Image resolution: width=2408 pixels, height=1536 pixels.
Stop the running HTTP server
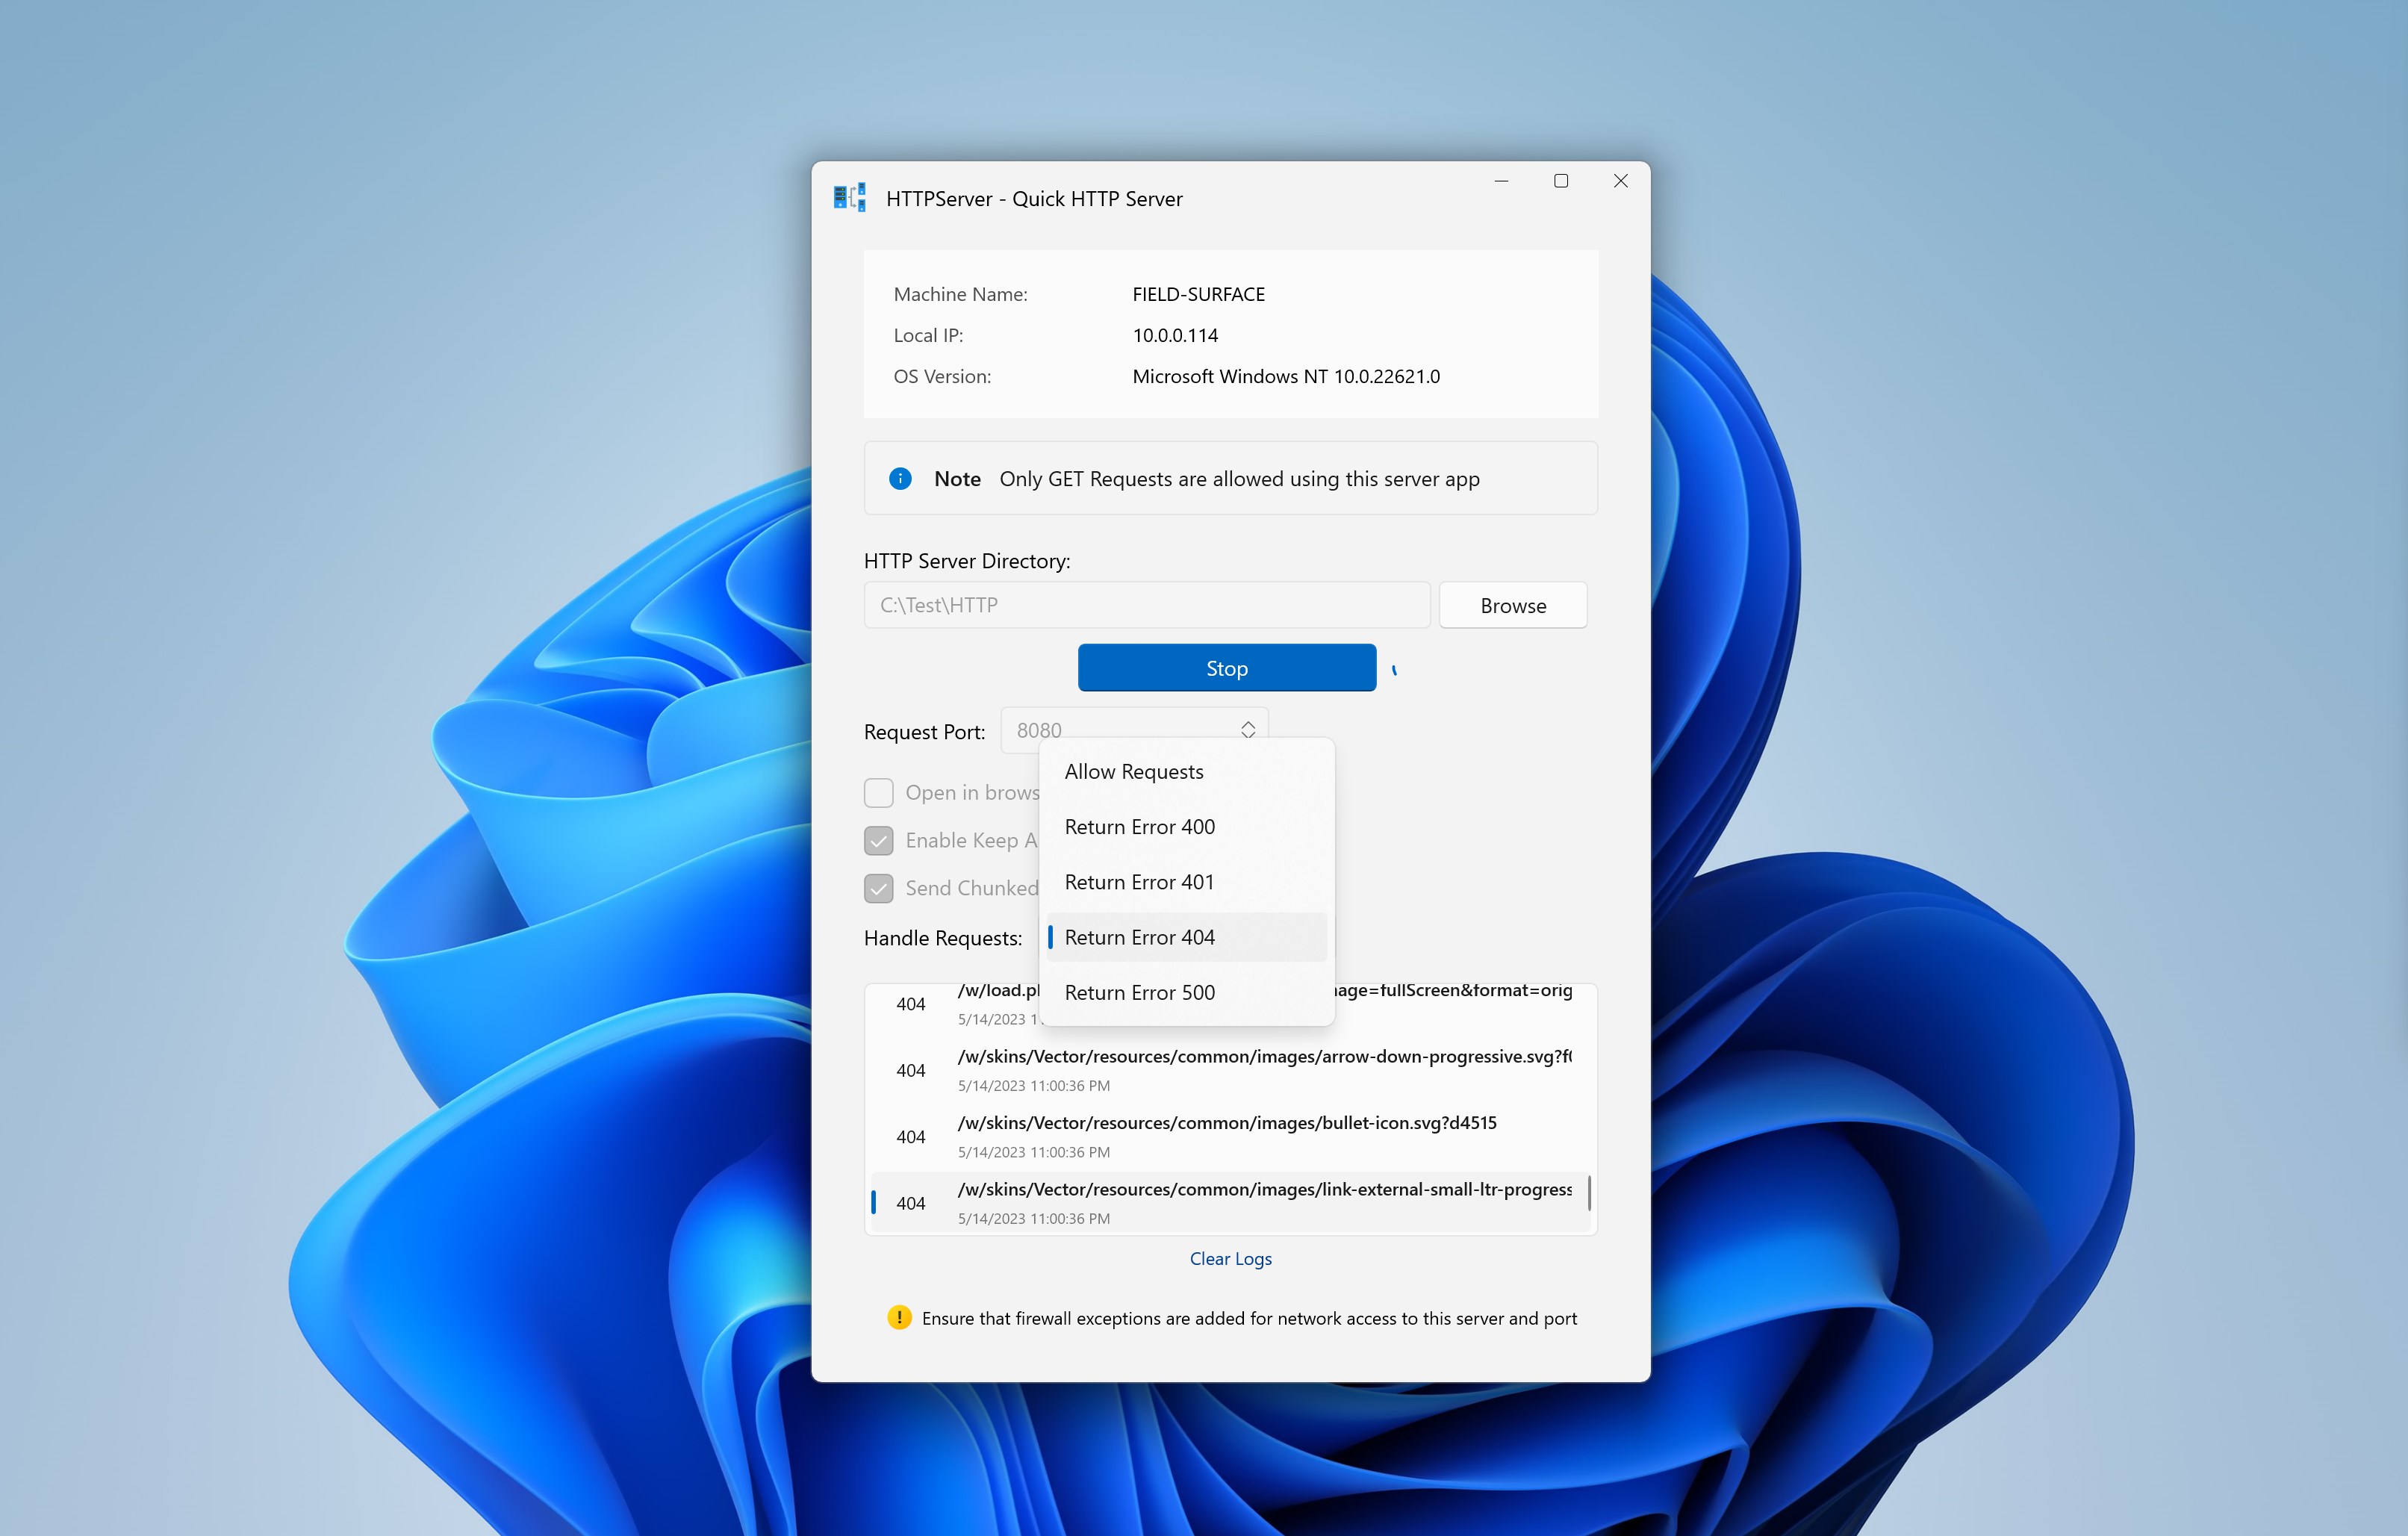1227,668
